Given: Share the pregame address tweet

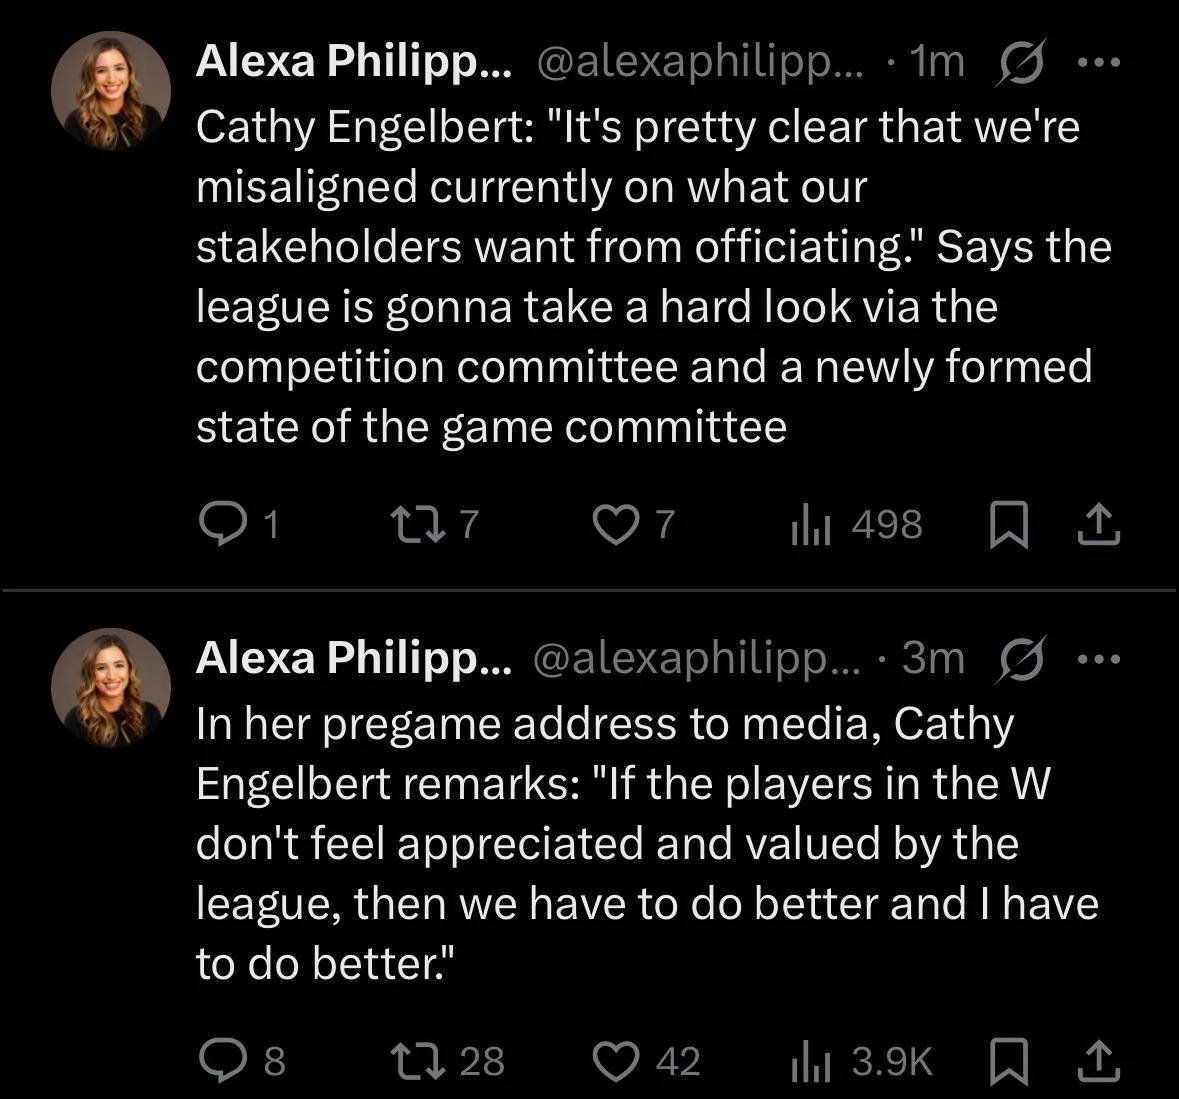Looking at the screenshot, I should click(x=1097, y=1060).
